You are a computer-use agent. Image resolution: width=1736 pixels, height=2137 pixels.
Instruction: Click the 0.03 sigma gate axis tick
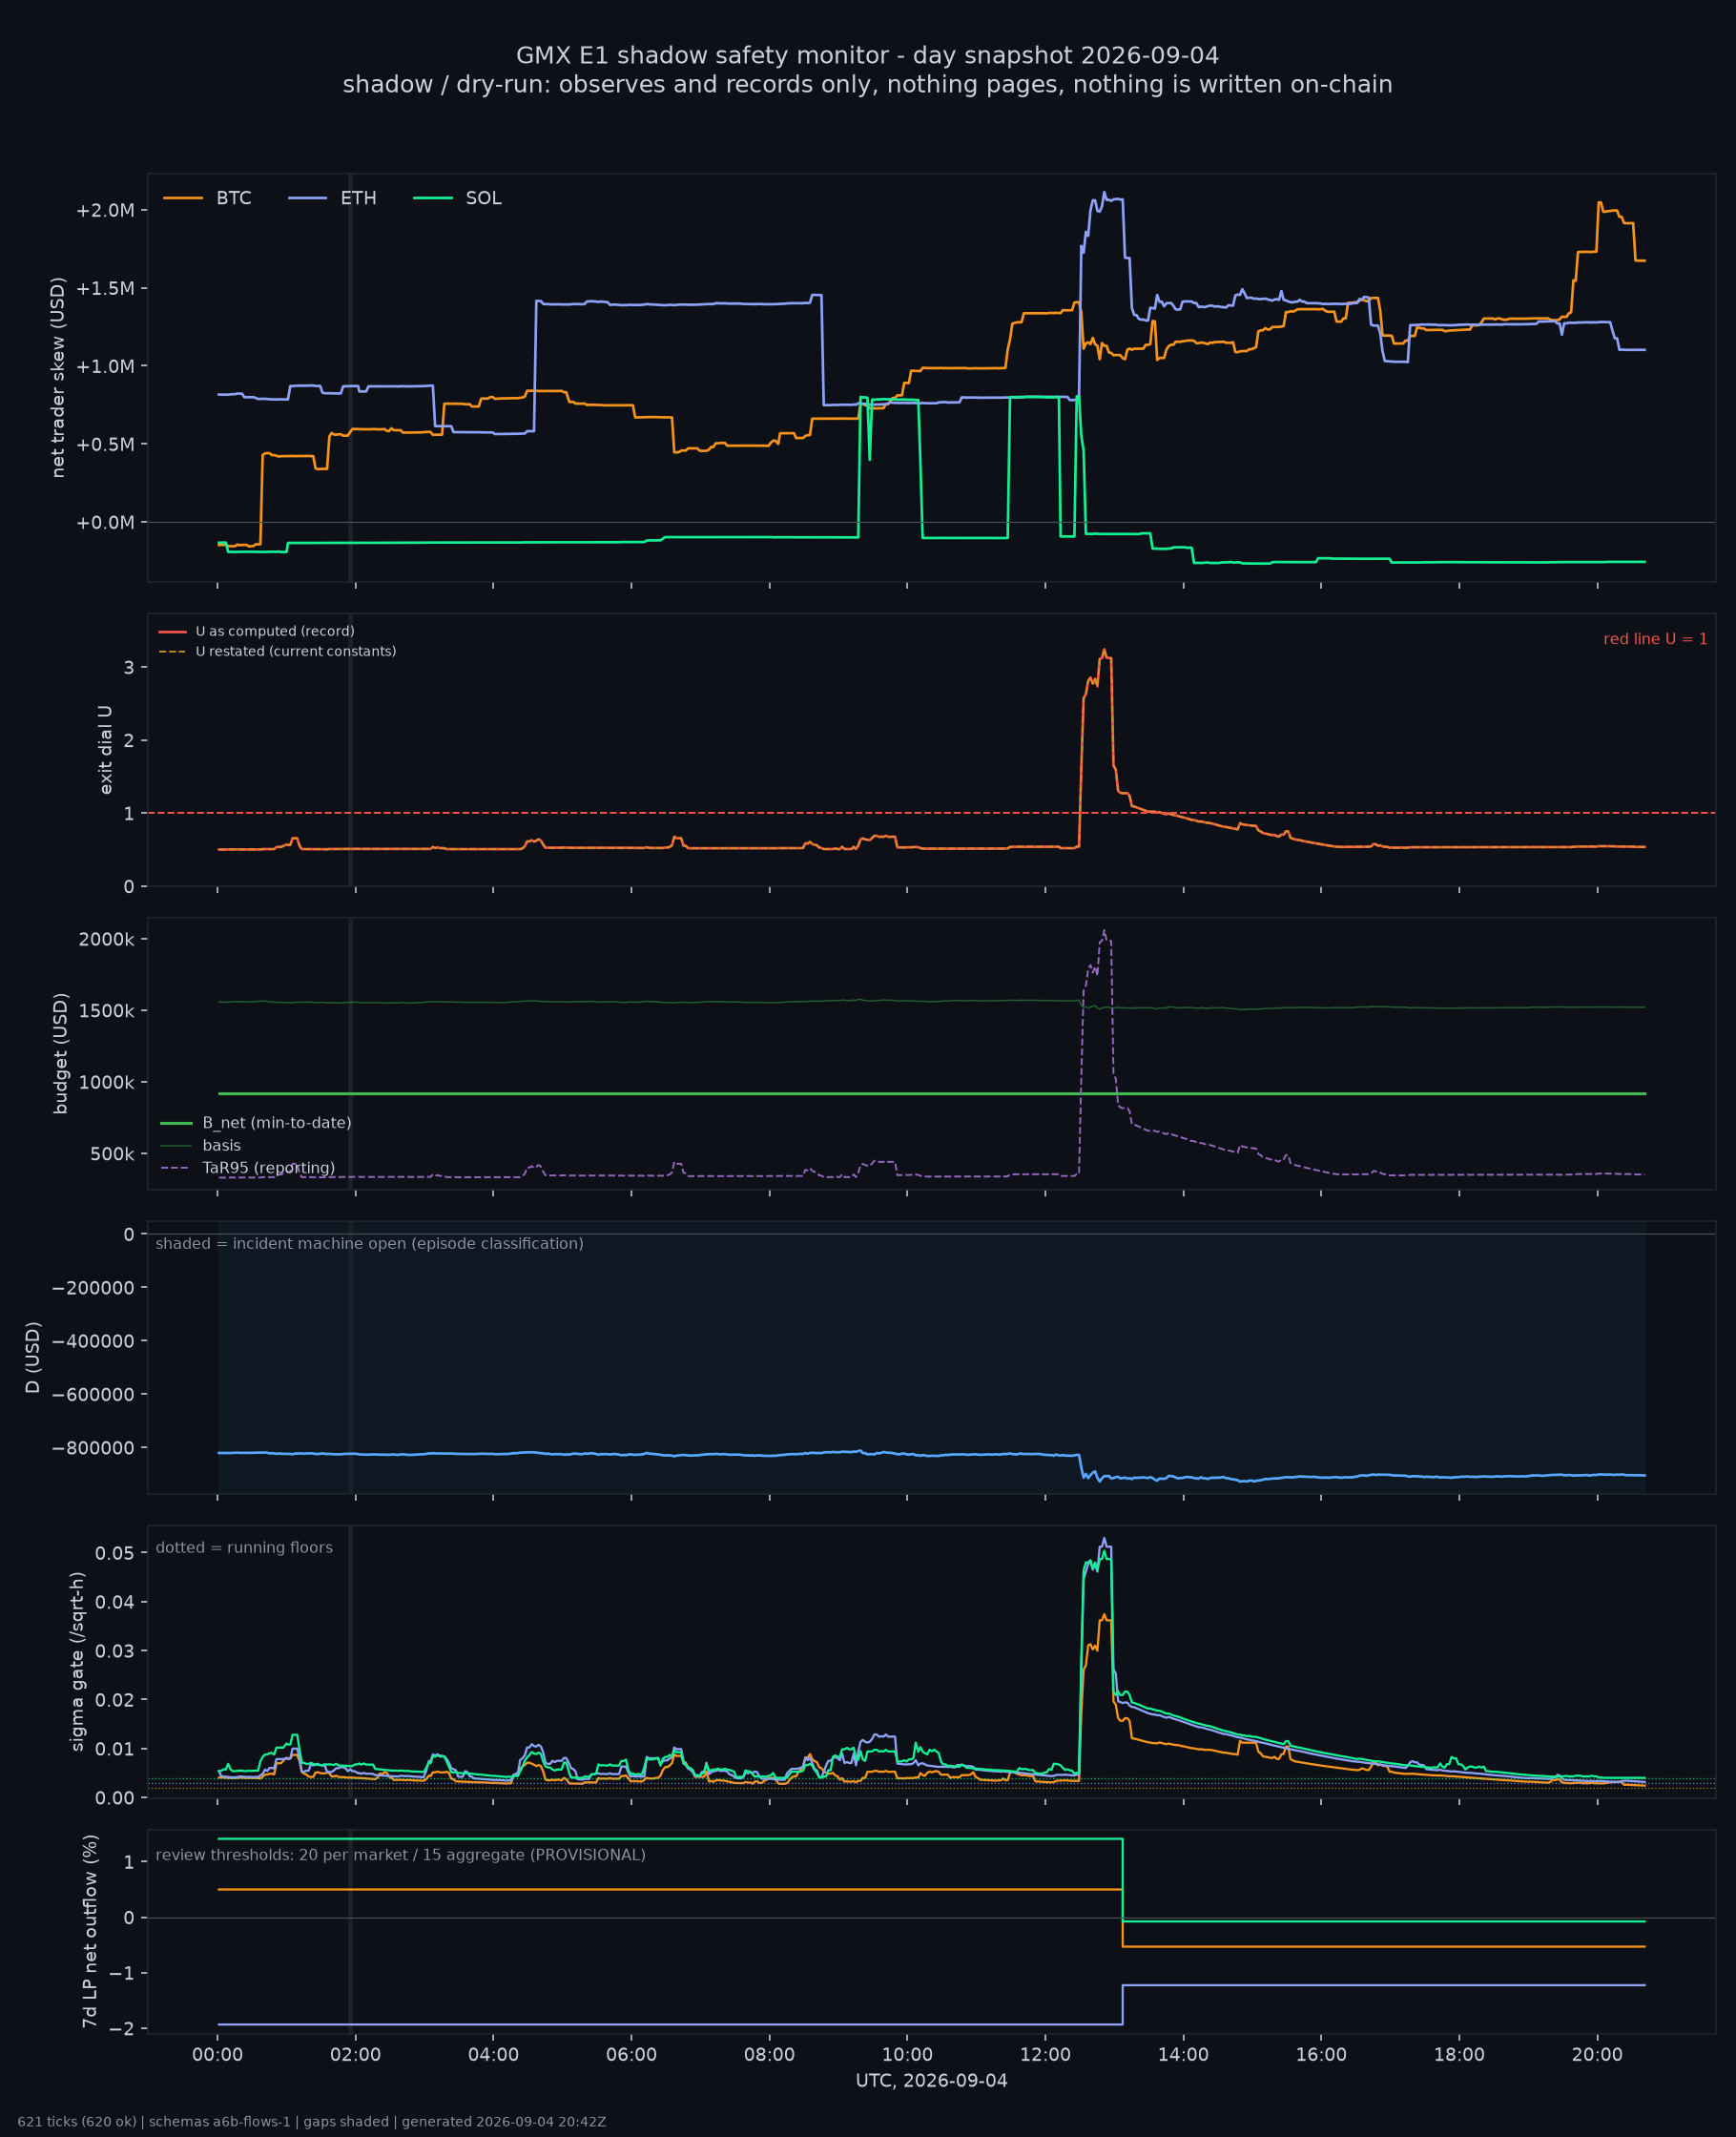[x=115, y=1651]
